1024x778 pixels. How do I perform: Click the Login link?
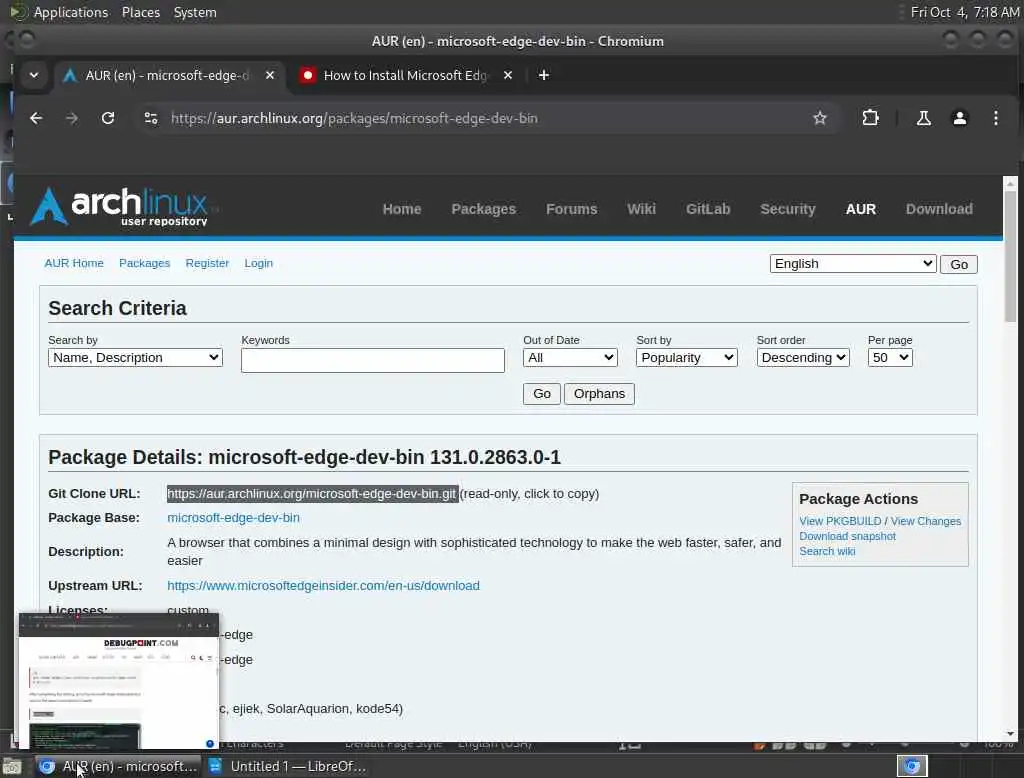259,263
